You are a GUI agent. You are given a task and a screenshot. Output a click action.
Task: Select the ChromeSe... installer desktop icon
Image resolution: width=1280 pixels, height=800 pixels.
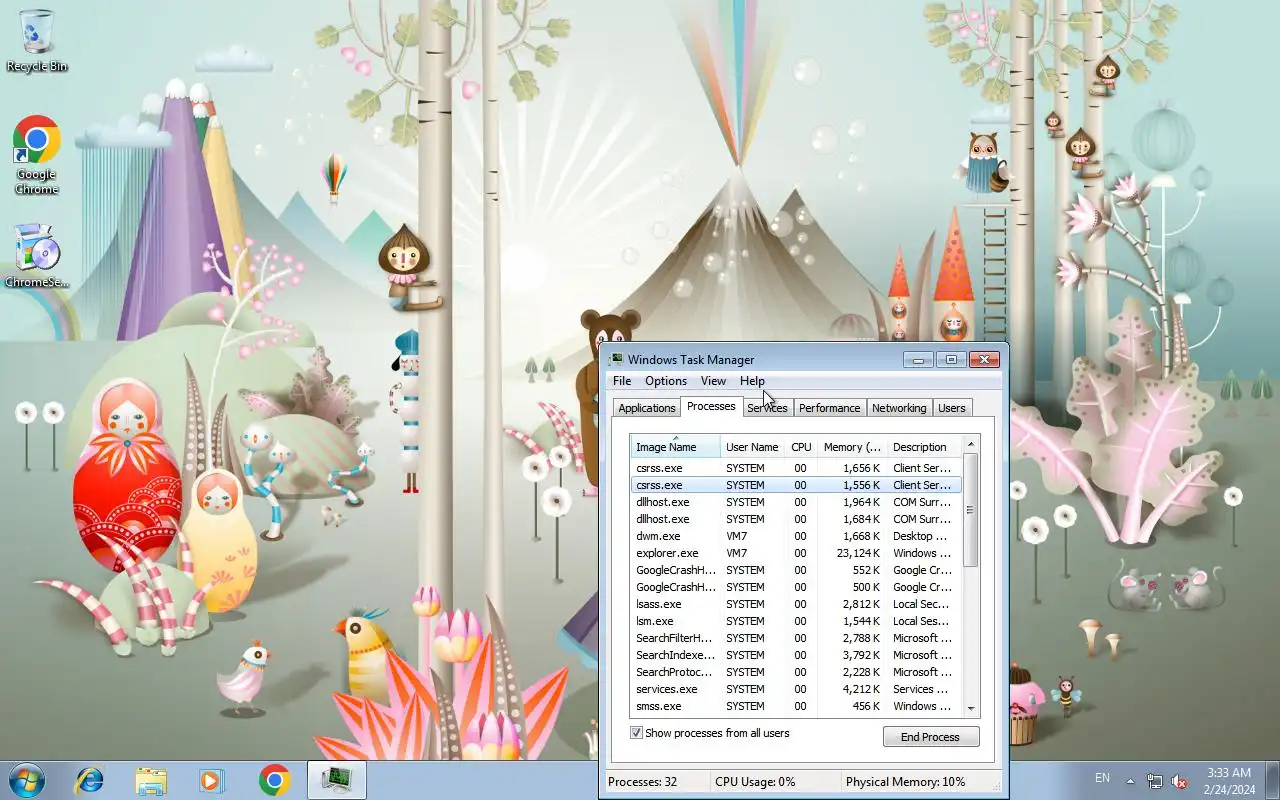pyautogui.click(x=37, y=256)
